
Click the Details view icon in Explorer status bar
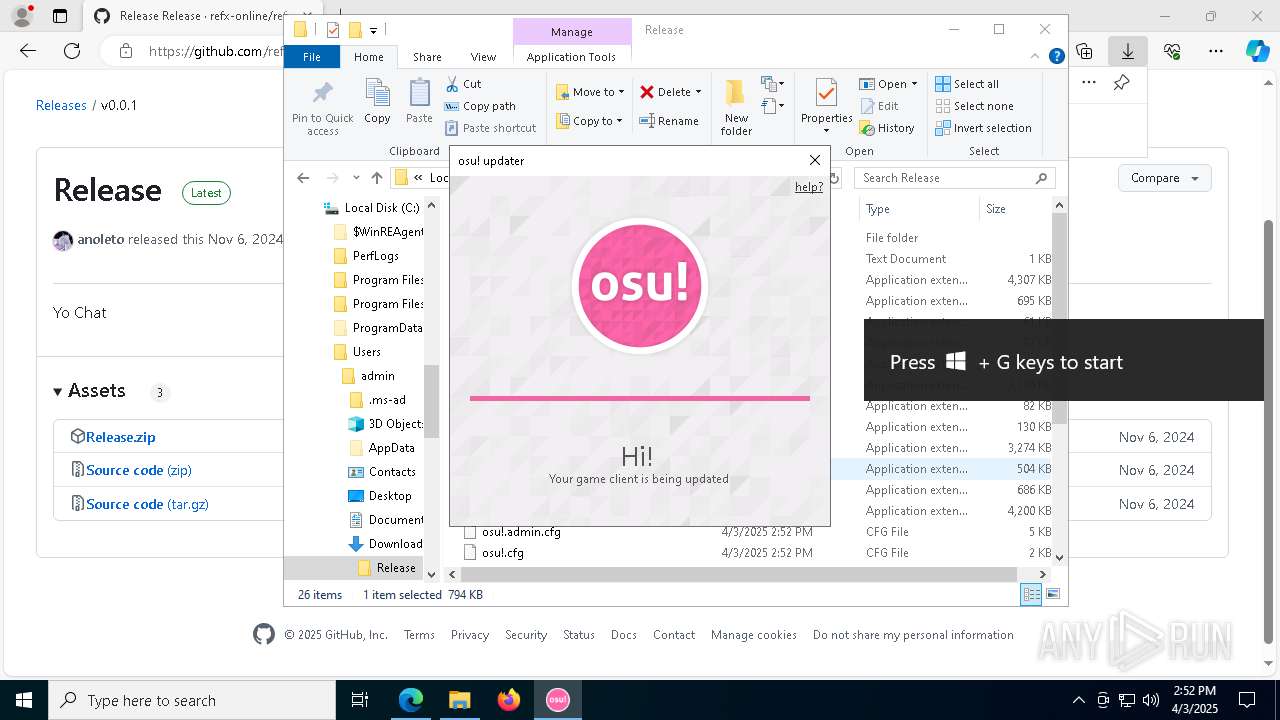click(1030, 595)
